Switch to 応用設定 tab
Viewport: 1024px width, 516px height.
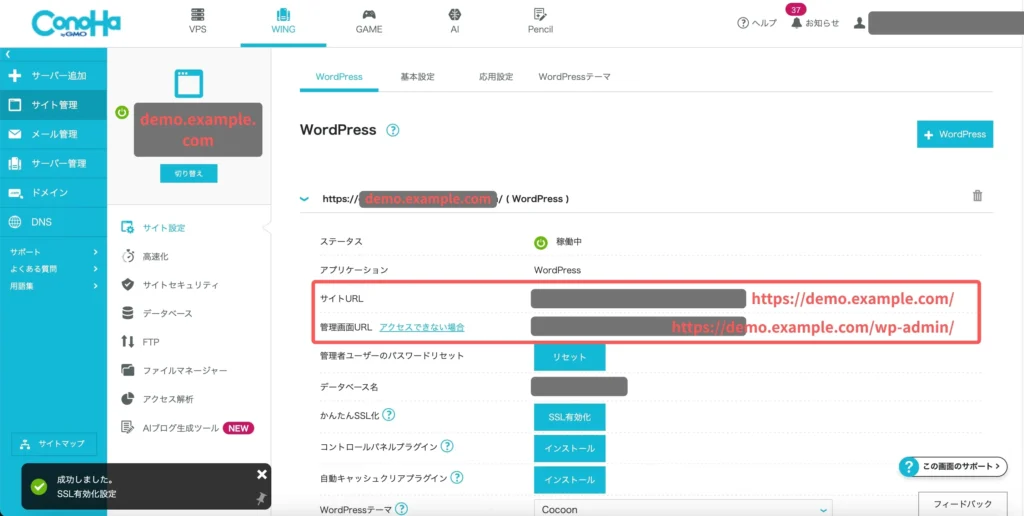pos(496,76)
